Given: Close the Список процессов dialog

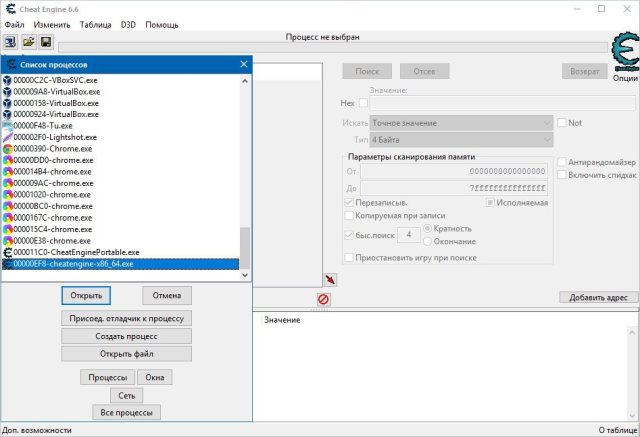Looking at the screenshot, I should pos(243,64).
